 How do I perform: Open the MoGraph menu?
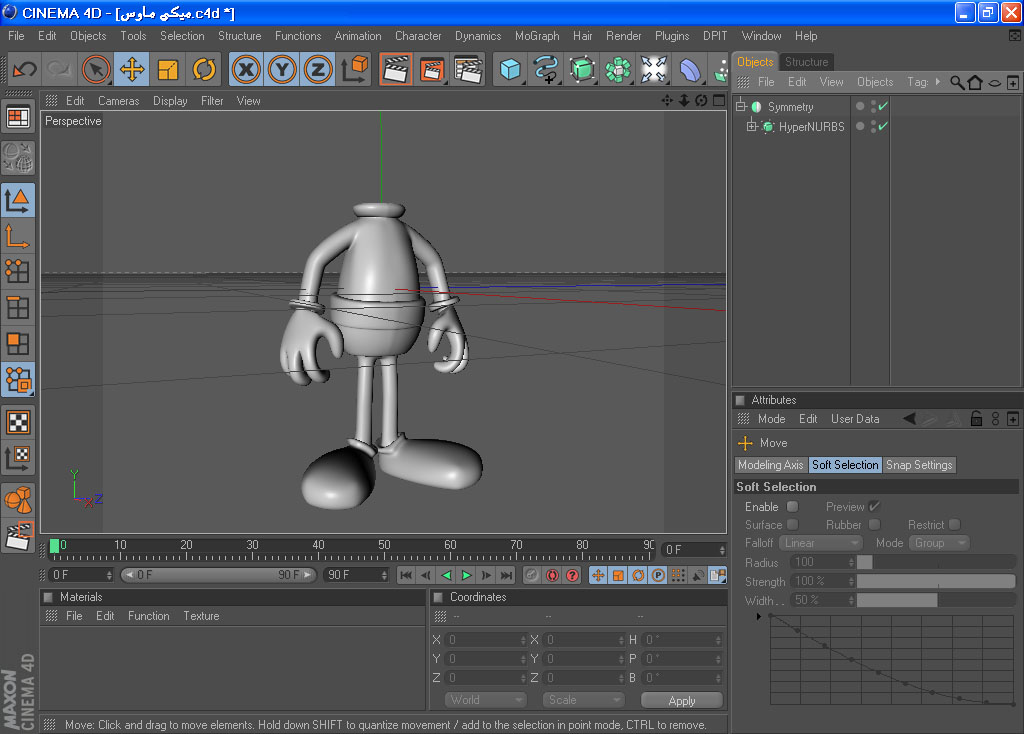[x=537, y=36]
